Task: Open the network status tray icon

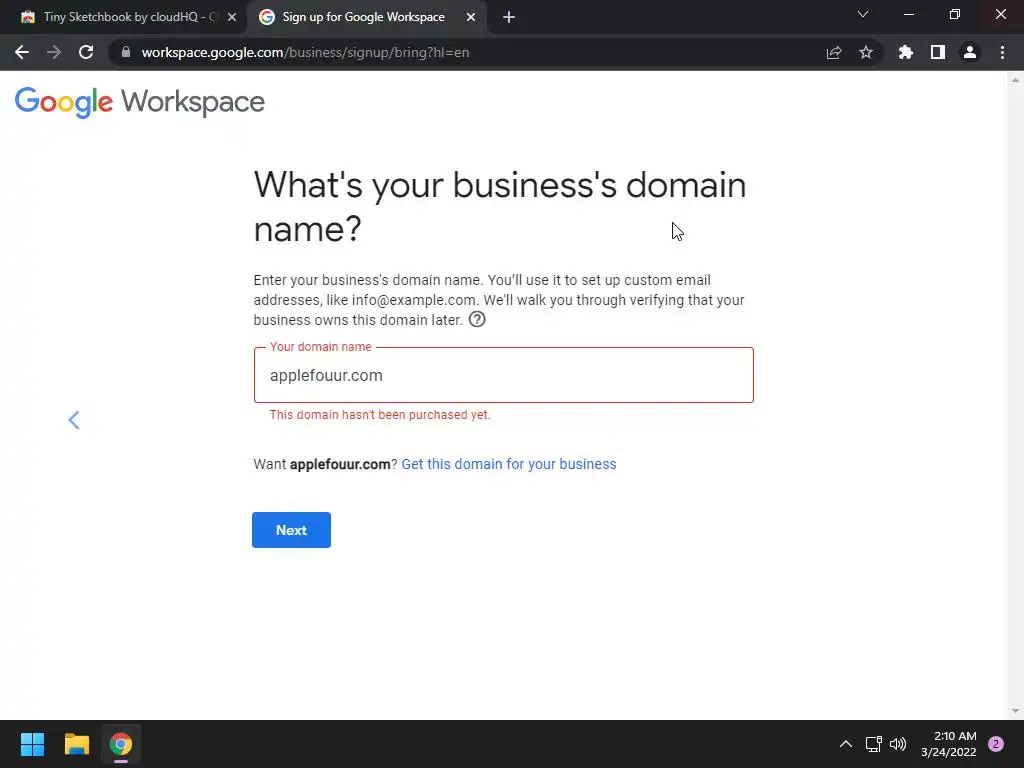Action: 873,744
